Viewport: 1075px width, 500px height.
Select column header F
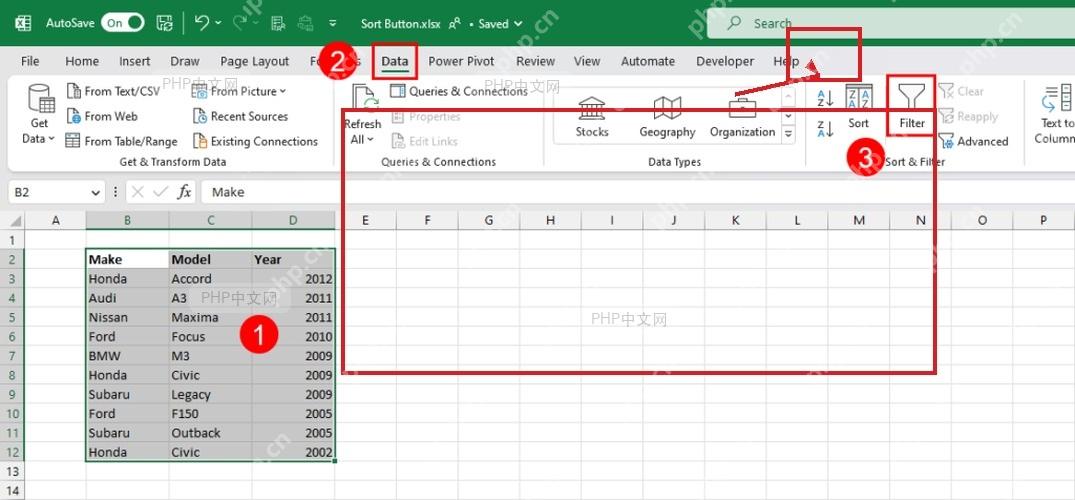427,220
